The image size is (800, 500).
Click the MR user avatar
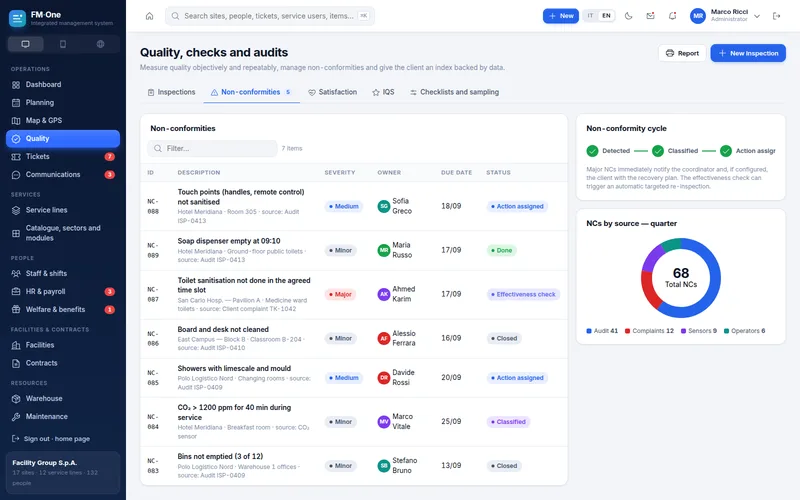coord(698,16)
